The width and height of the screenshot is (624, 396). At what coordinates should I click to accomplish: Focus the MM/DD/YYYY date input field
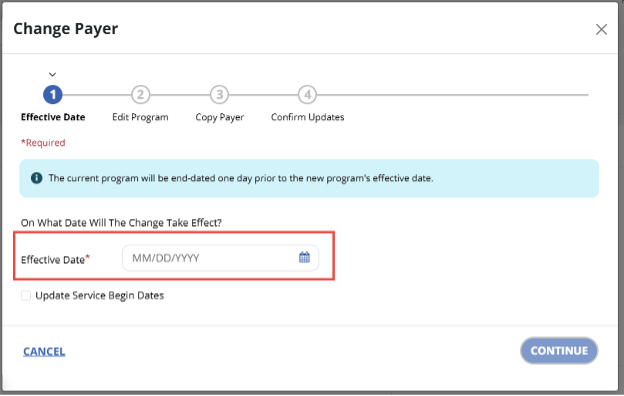pyautogui.click(x=220, y=258)
